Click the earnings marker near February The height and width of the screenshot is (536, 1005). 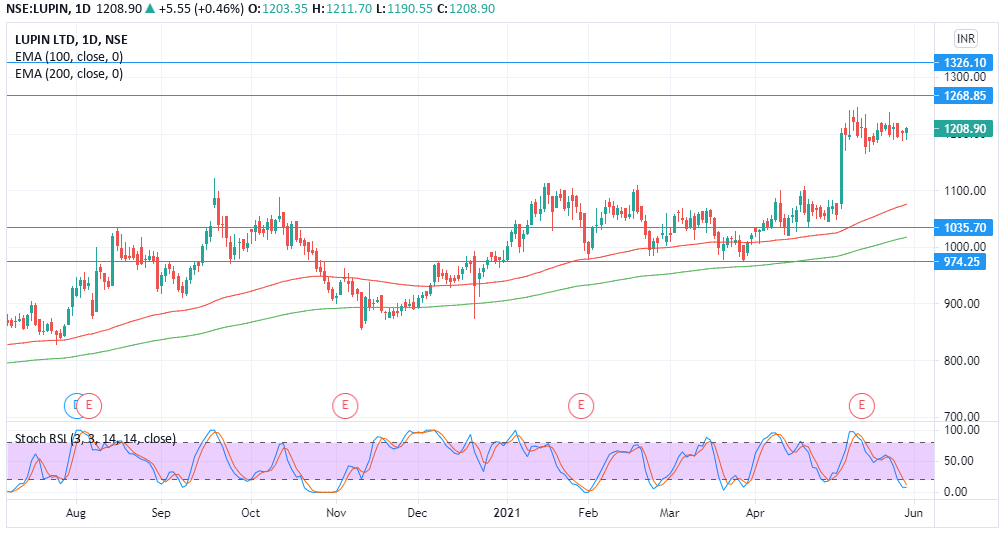click(x=580, y=405)
